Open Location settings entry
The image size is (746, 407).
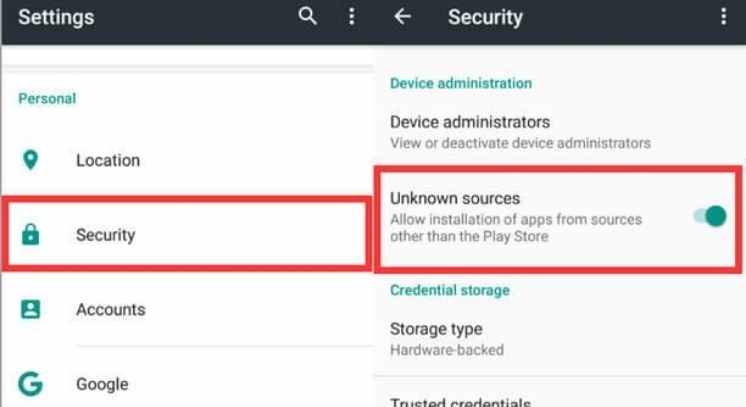point(187,160)
